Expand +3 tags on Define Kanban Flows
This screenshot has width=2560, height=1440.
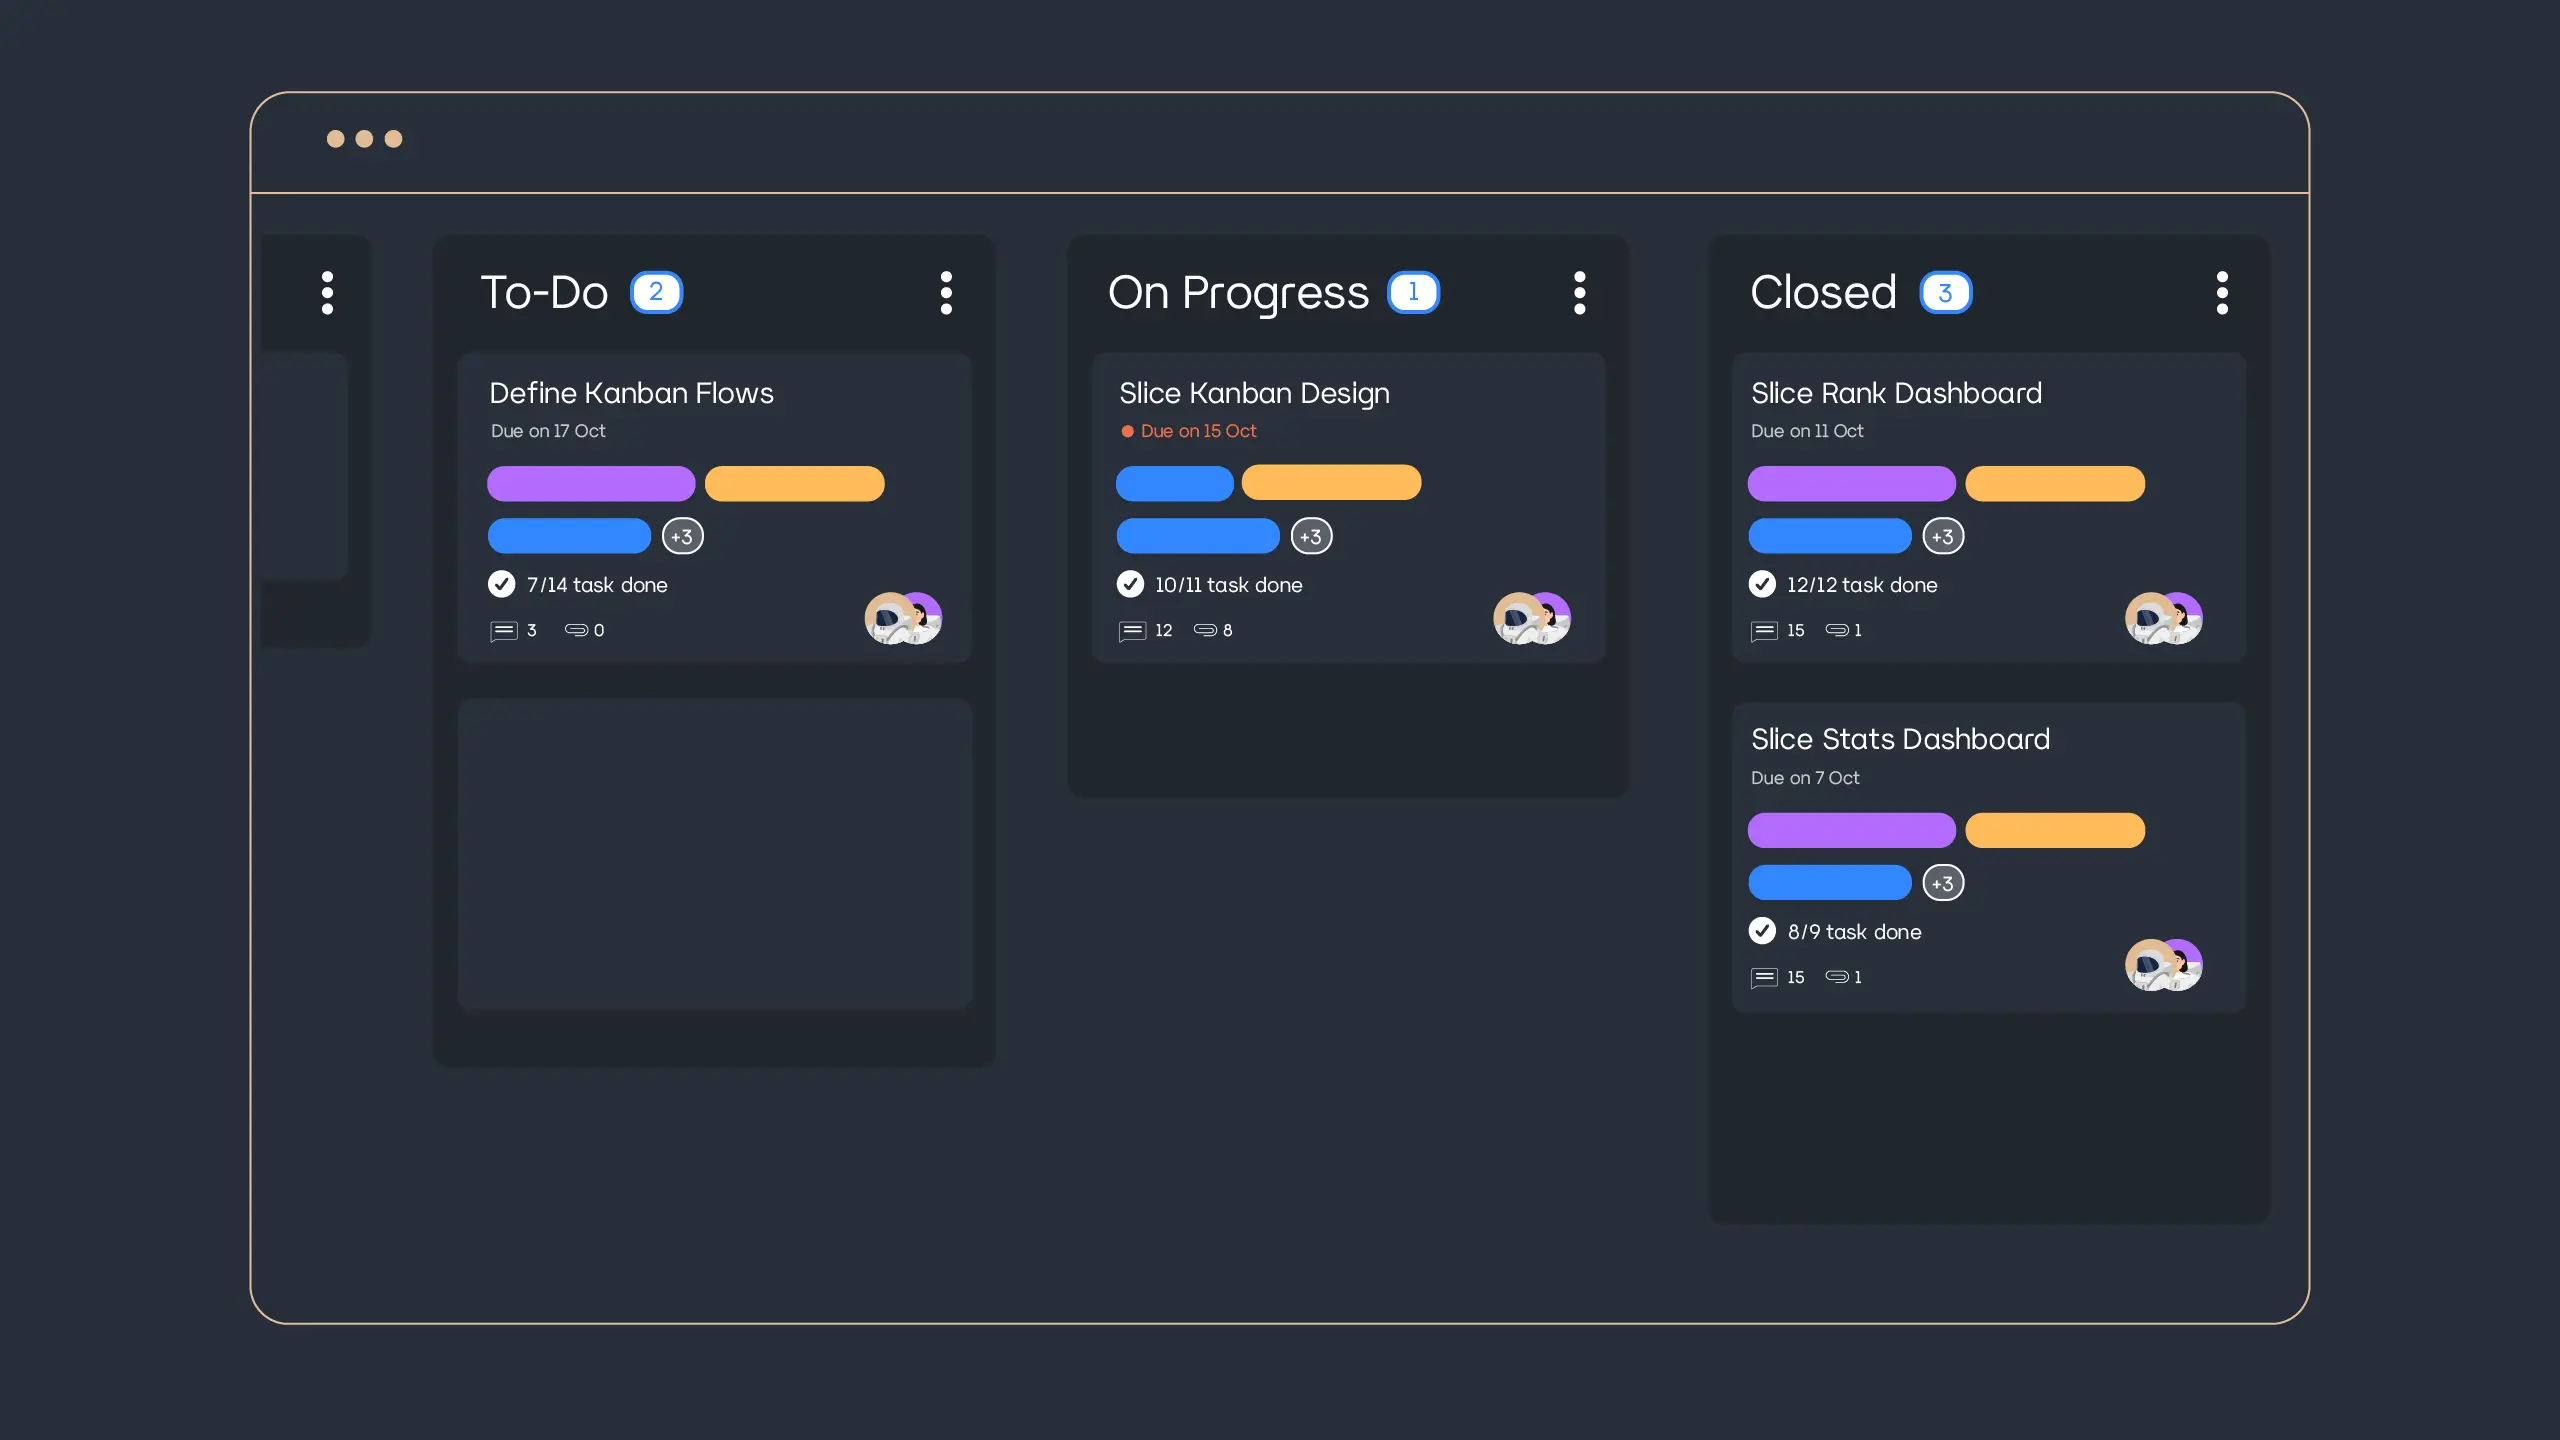click(682, 536)
